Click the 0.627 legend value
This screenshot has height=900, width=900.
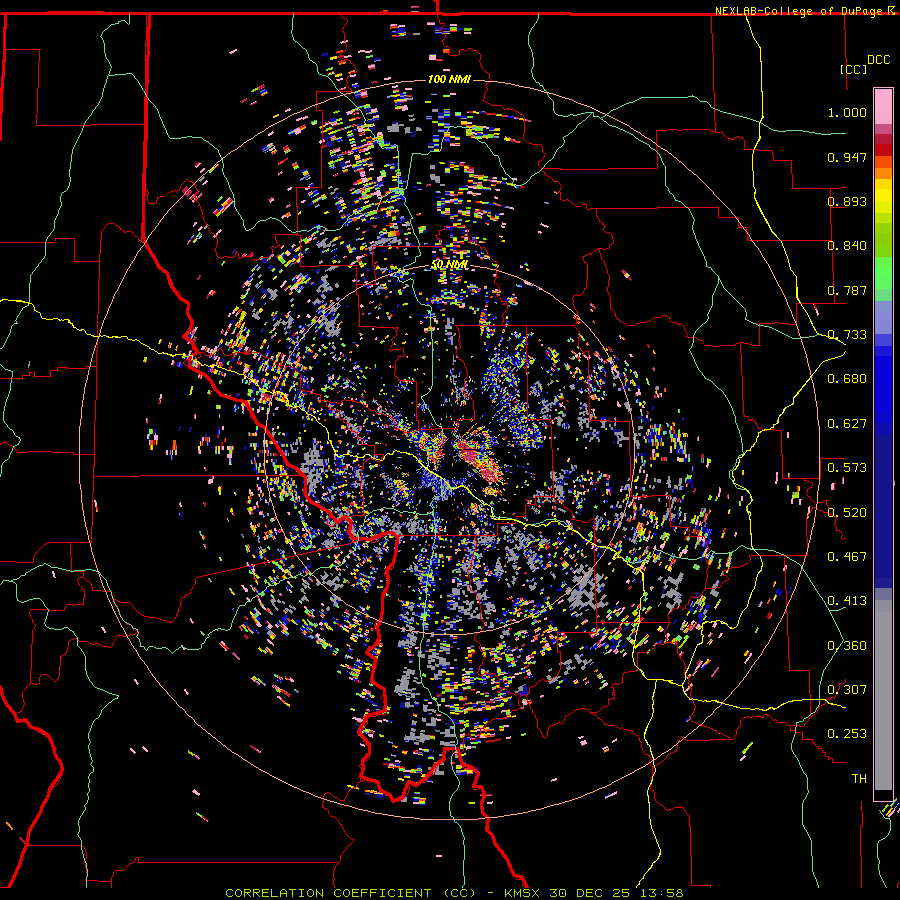tap(847, 423)
